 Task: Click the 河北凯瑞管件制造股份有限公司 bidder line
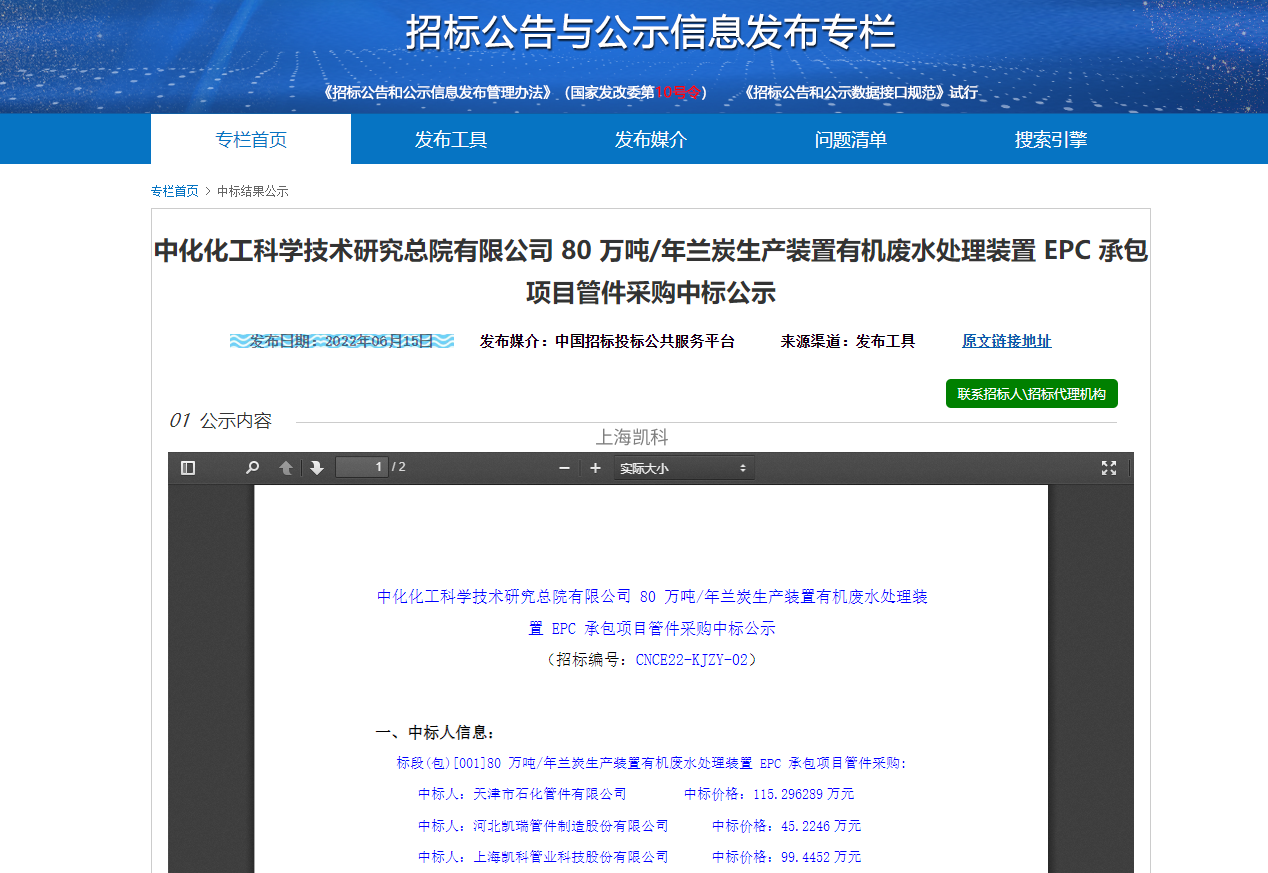[x=543, y=826]
